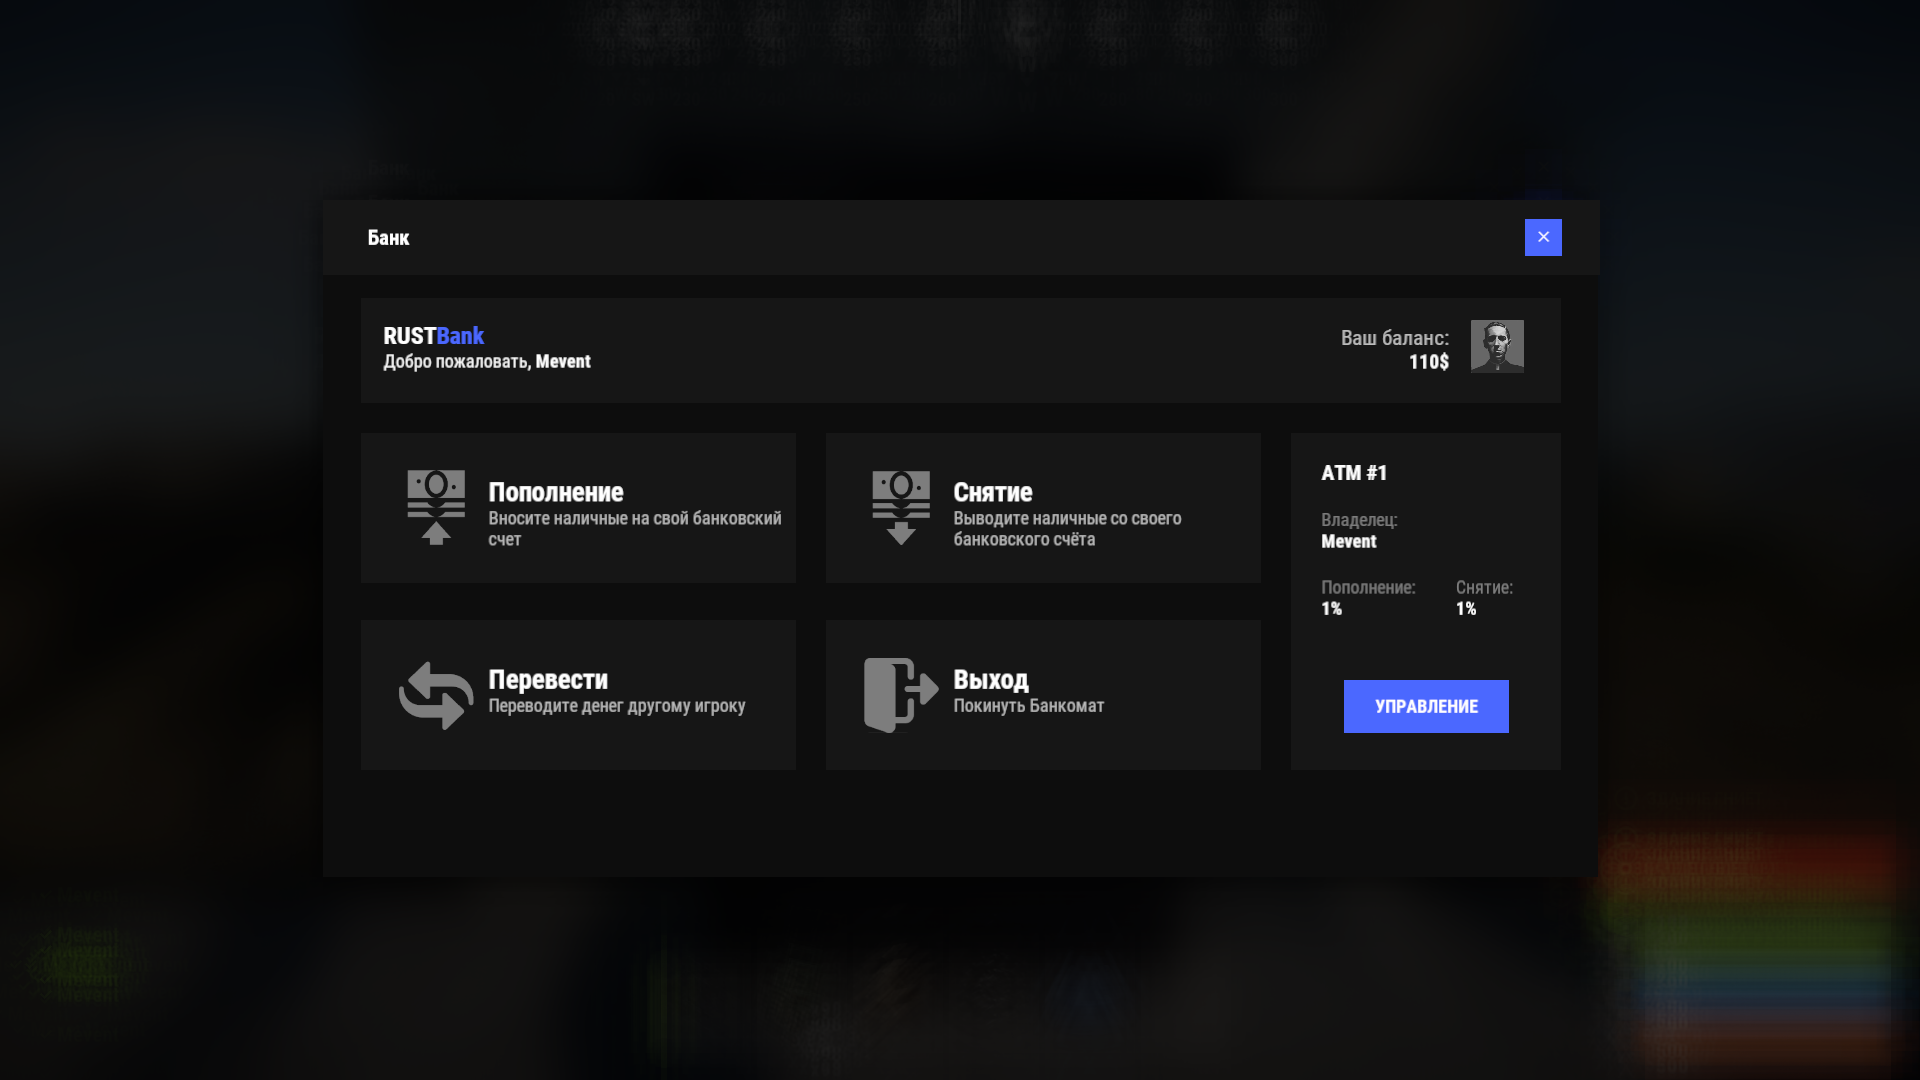Click the transfer arrows icon
This screenshot has height=1080, width=1920.
pos(436,695)
